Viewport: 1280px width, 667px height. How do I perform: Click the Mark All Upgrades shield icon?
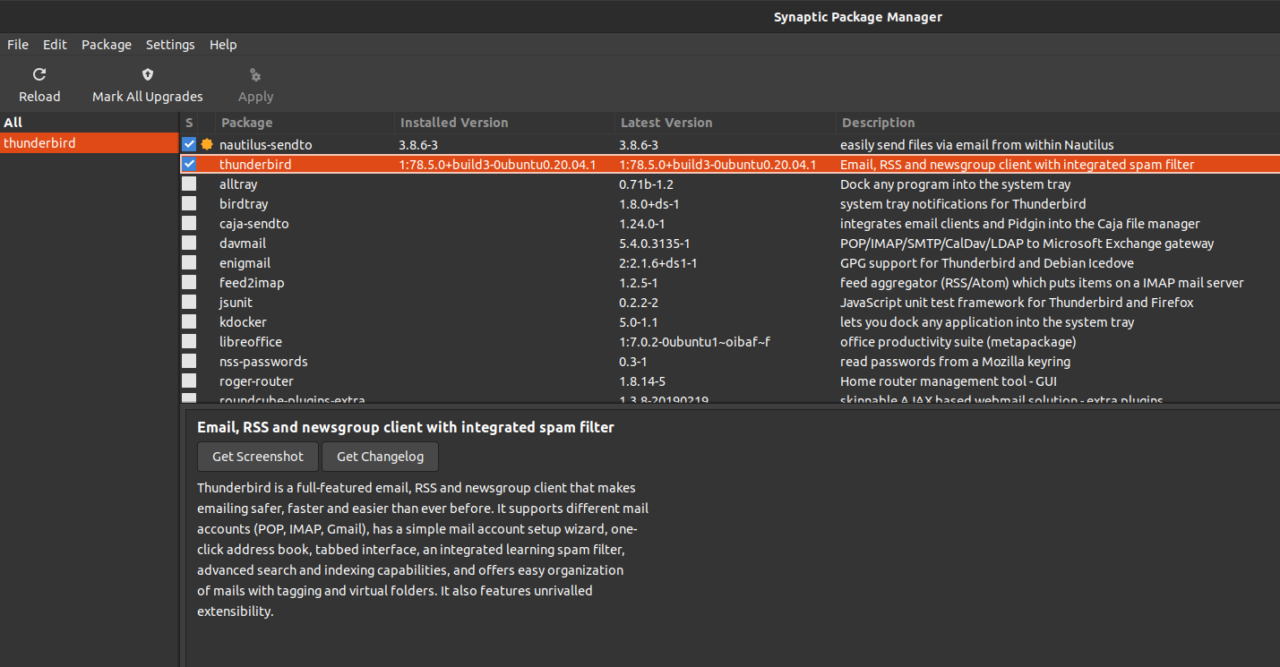coord(148,74)
